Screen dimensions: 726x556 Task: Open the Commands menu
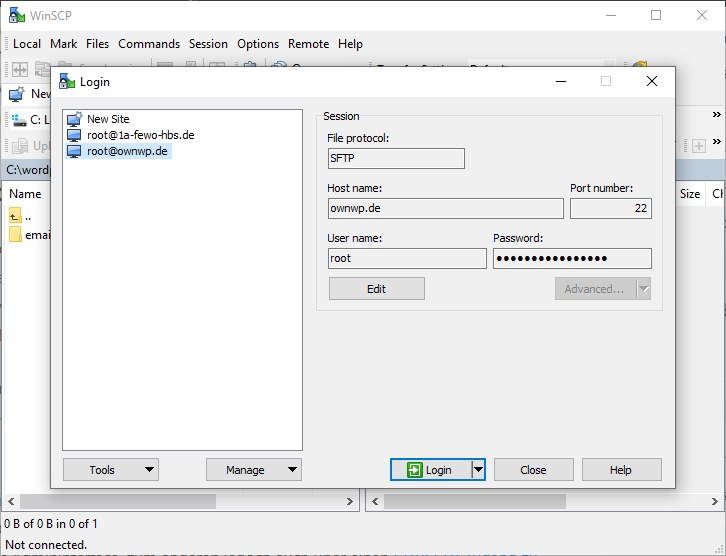[149, 44]
